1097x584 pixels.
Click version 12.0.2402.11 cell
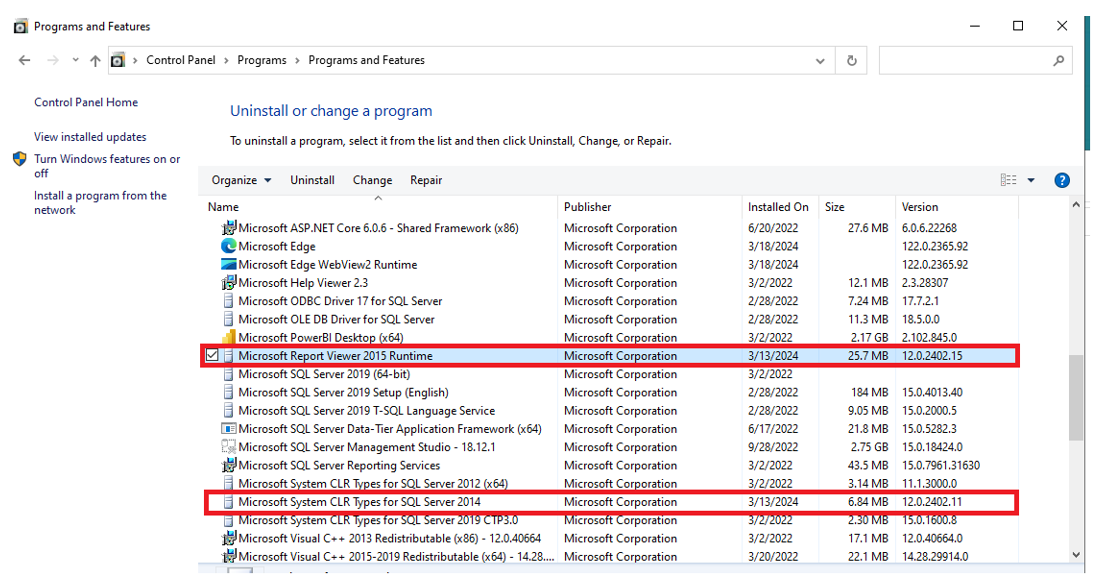931,502
